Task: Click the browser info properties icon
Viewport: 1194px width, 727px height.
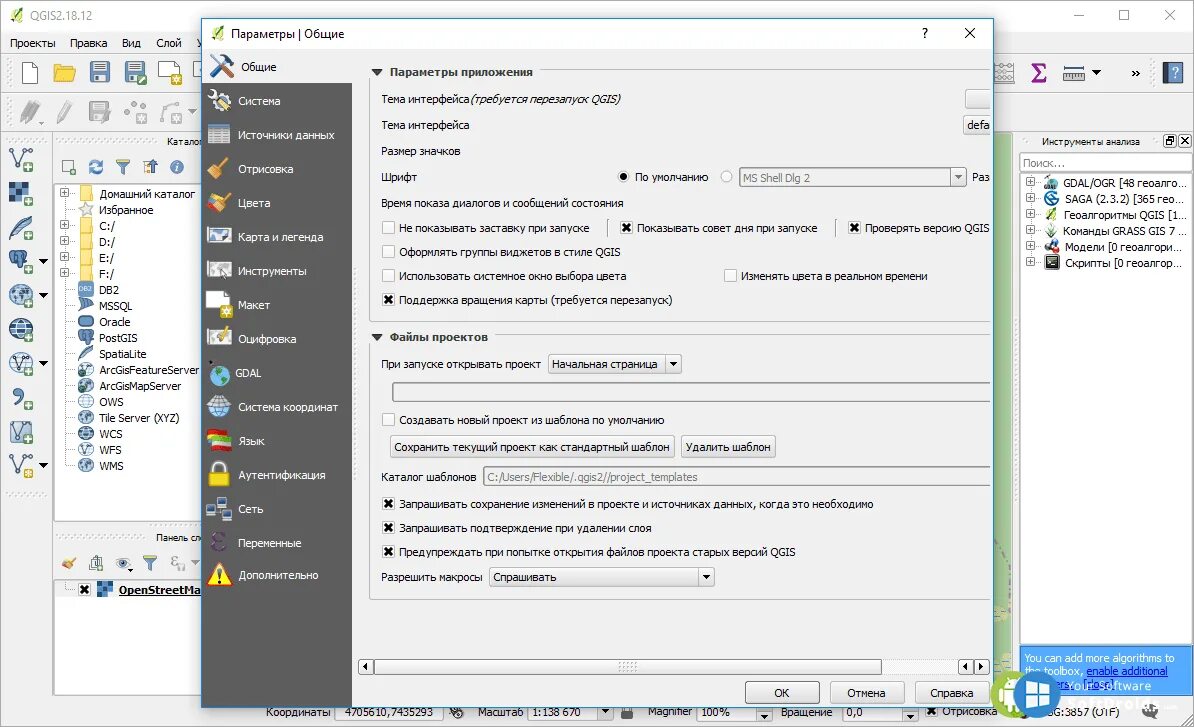Action: (177, 167)
